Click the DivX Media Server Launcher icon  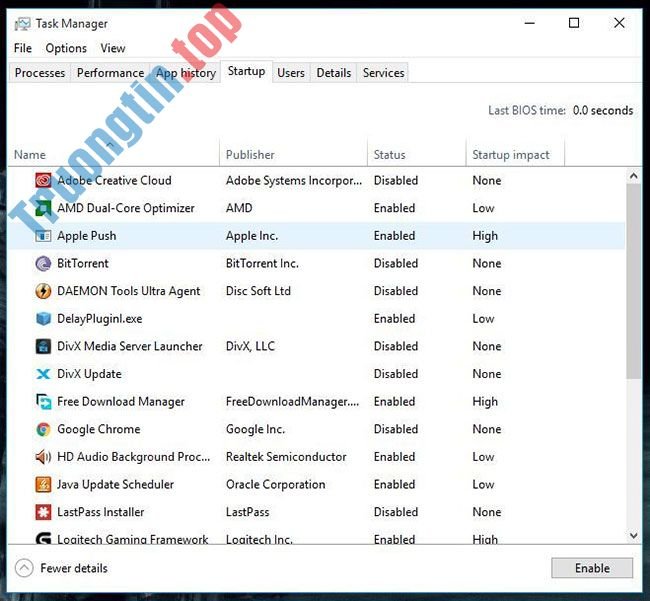(x=43, y=347)
